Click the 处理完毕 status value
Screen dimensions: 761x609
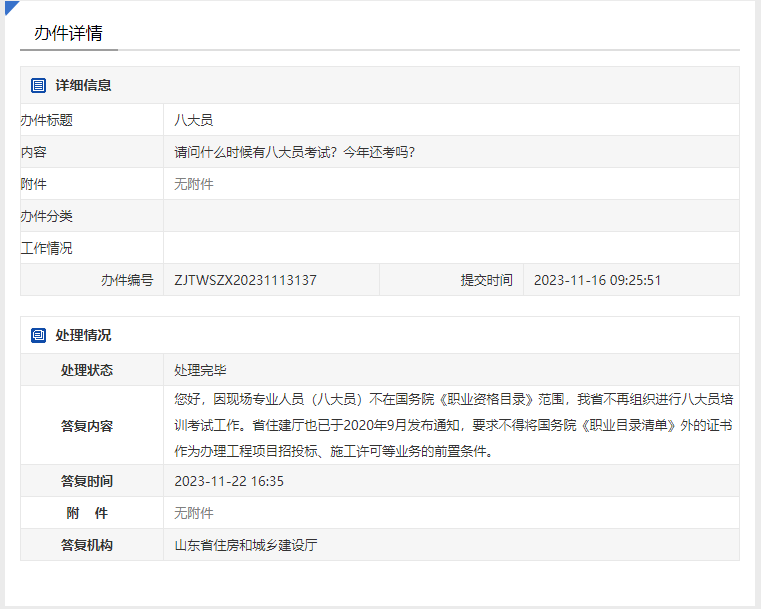point(200,370)
